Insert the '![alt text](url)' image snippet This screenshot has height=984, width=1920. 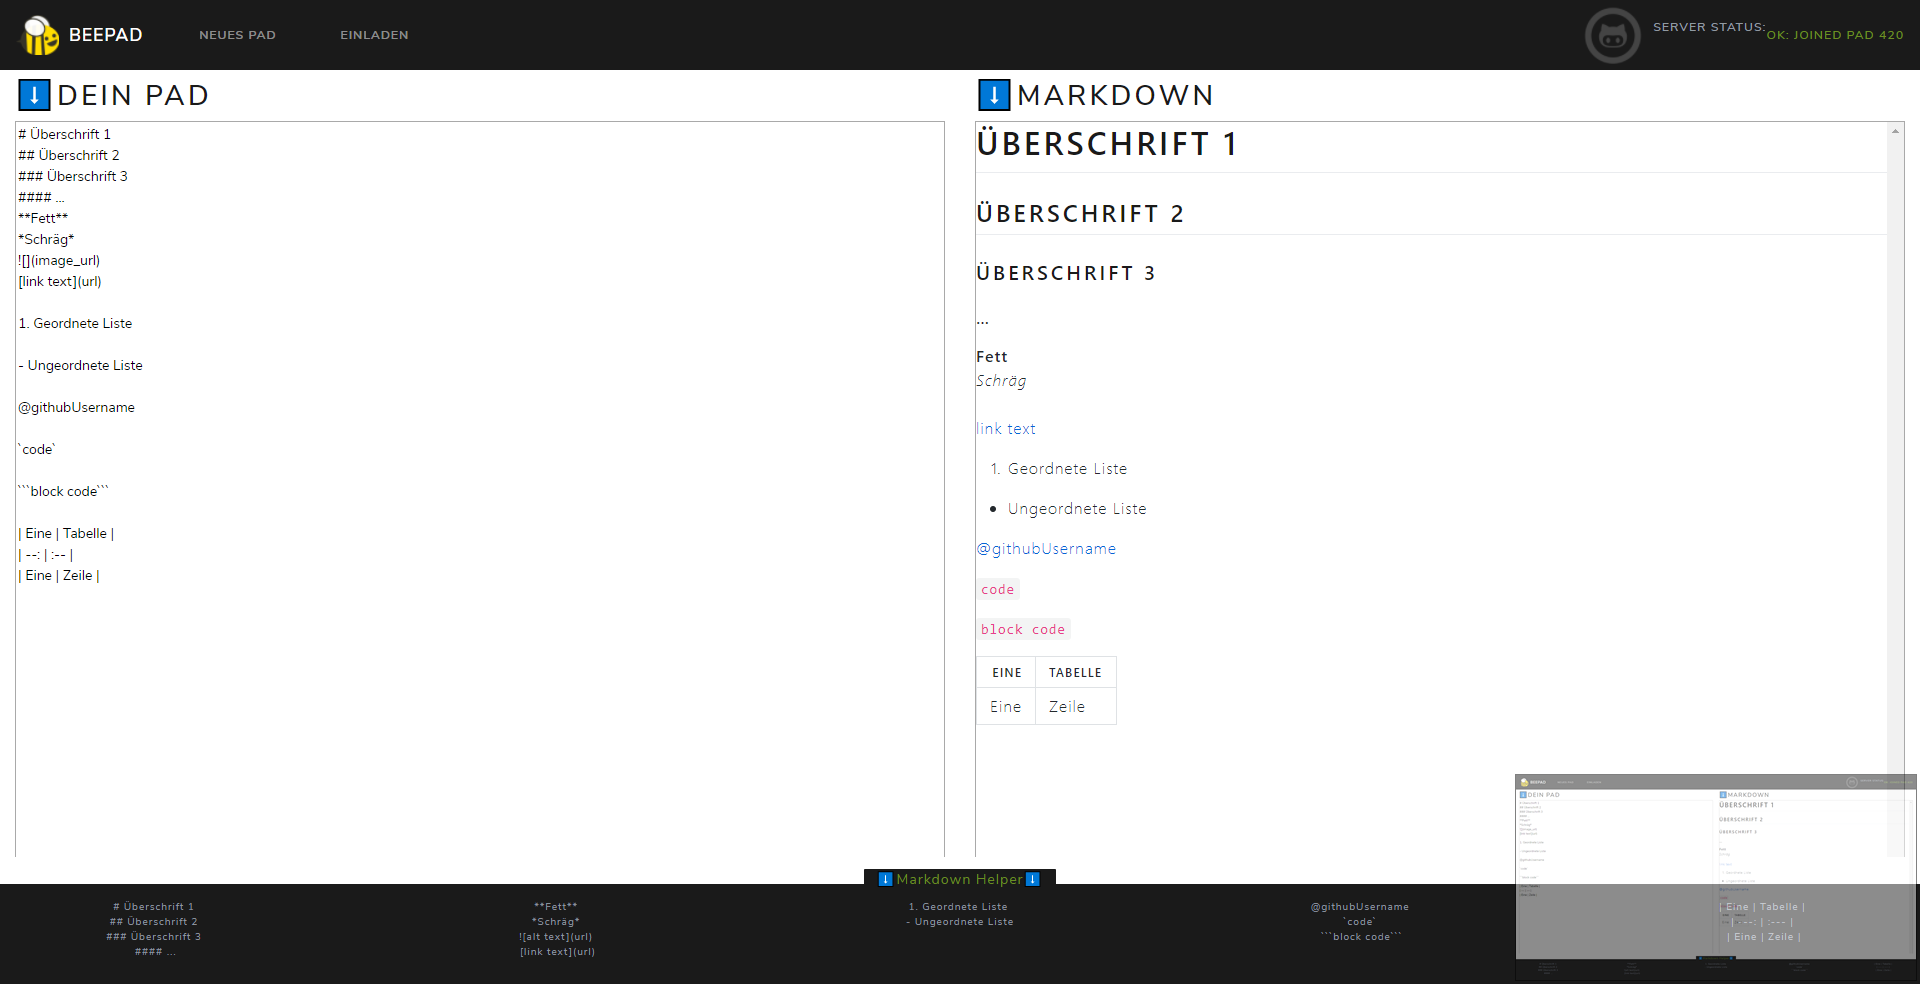coord(557,937)
